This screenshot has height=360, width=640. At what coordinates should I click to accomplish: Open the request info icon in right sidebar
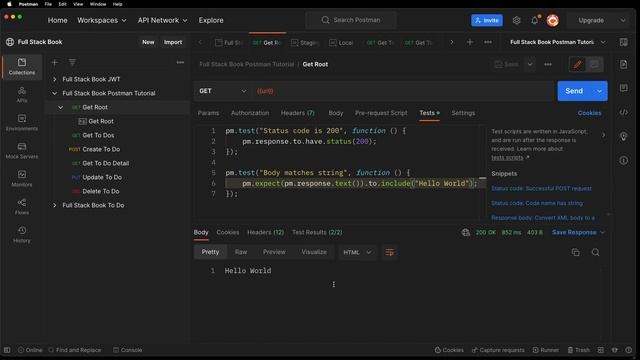coord(623,160)
